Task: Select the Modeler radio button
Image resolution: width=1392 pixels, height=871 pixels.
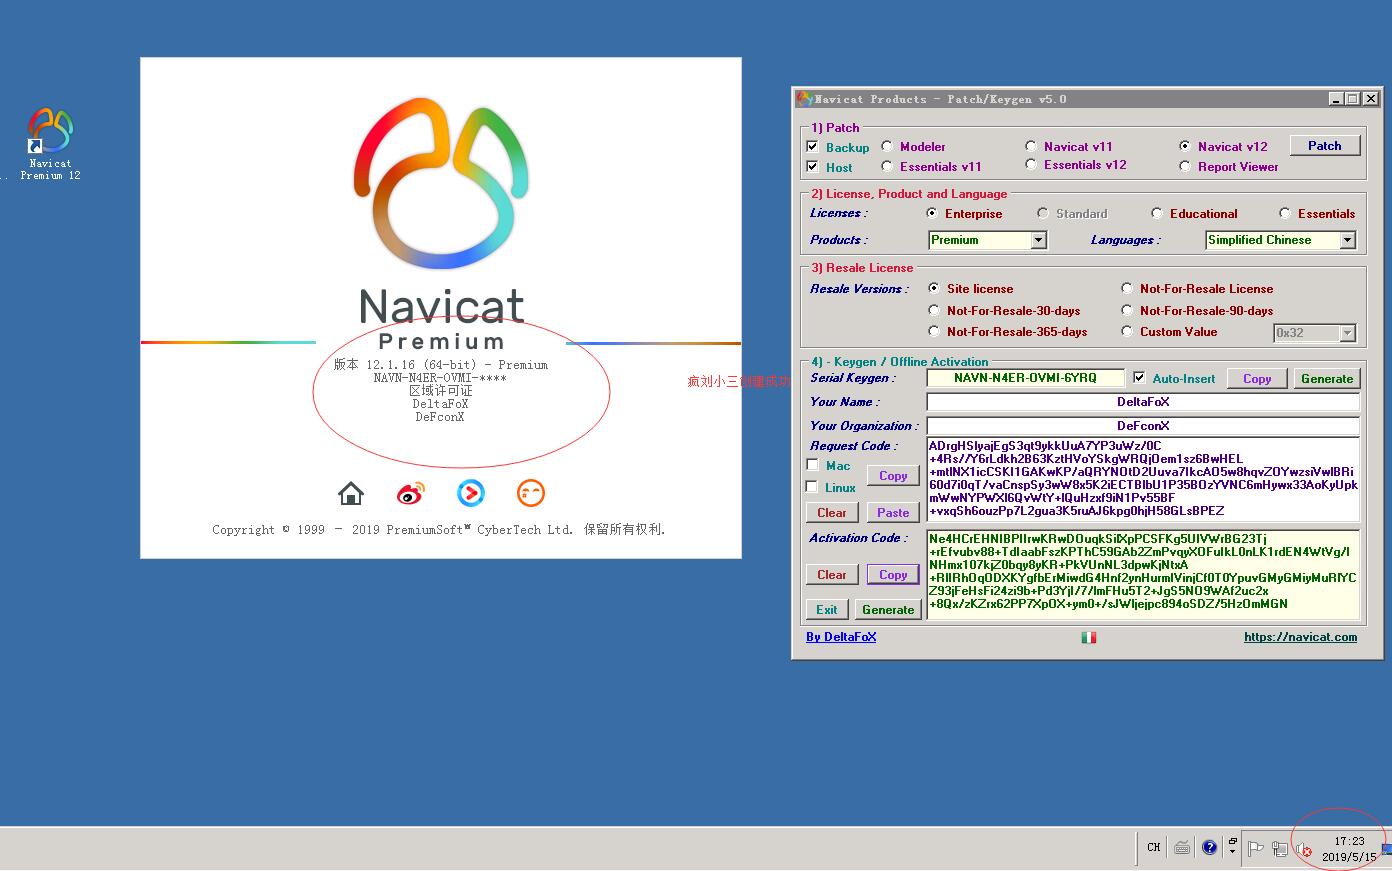Action: tap(887, 146)
